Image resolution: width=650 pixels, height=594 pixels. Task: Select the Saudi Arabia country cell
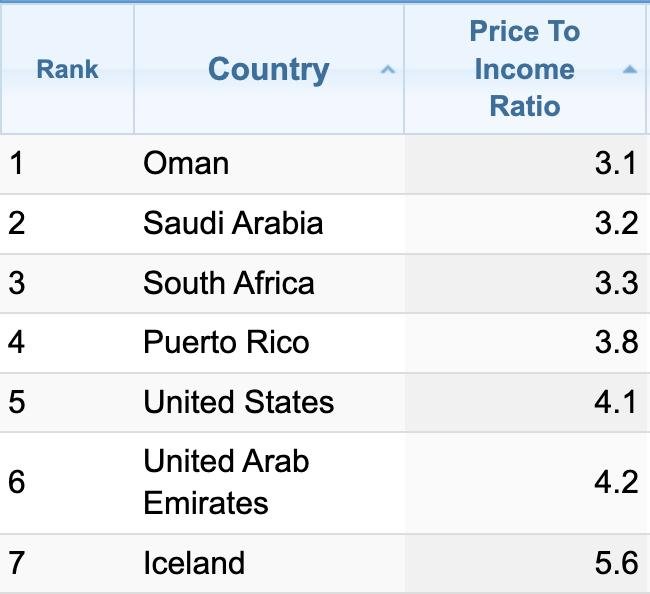pos(233,222)
